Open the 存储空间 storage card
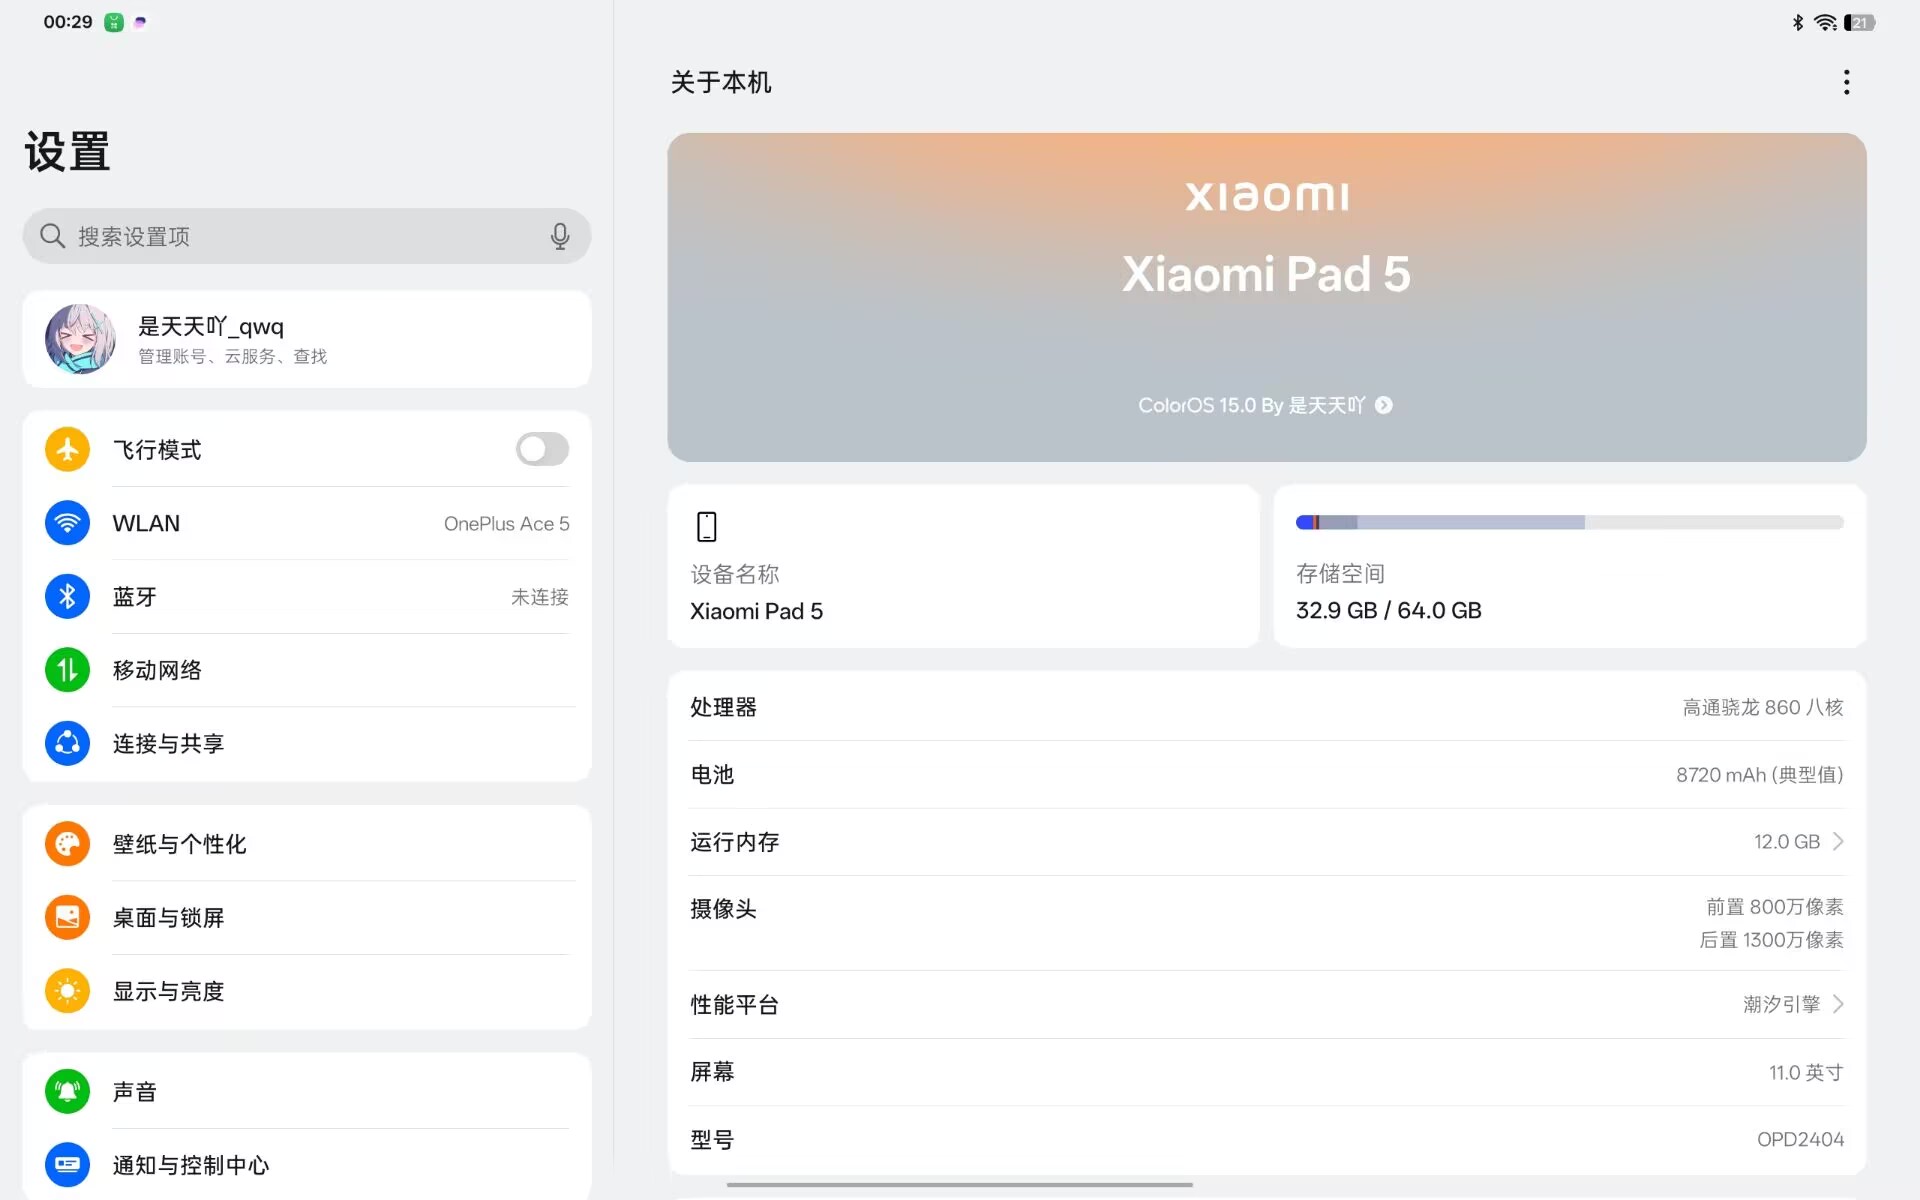The image size is (1920, 1200). 1570,566
